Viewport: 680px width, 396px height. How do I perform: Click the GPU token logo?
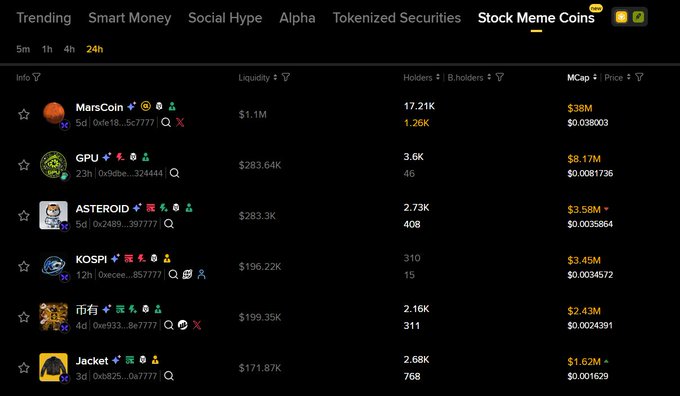click(x=53, y=165)
